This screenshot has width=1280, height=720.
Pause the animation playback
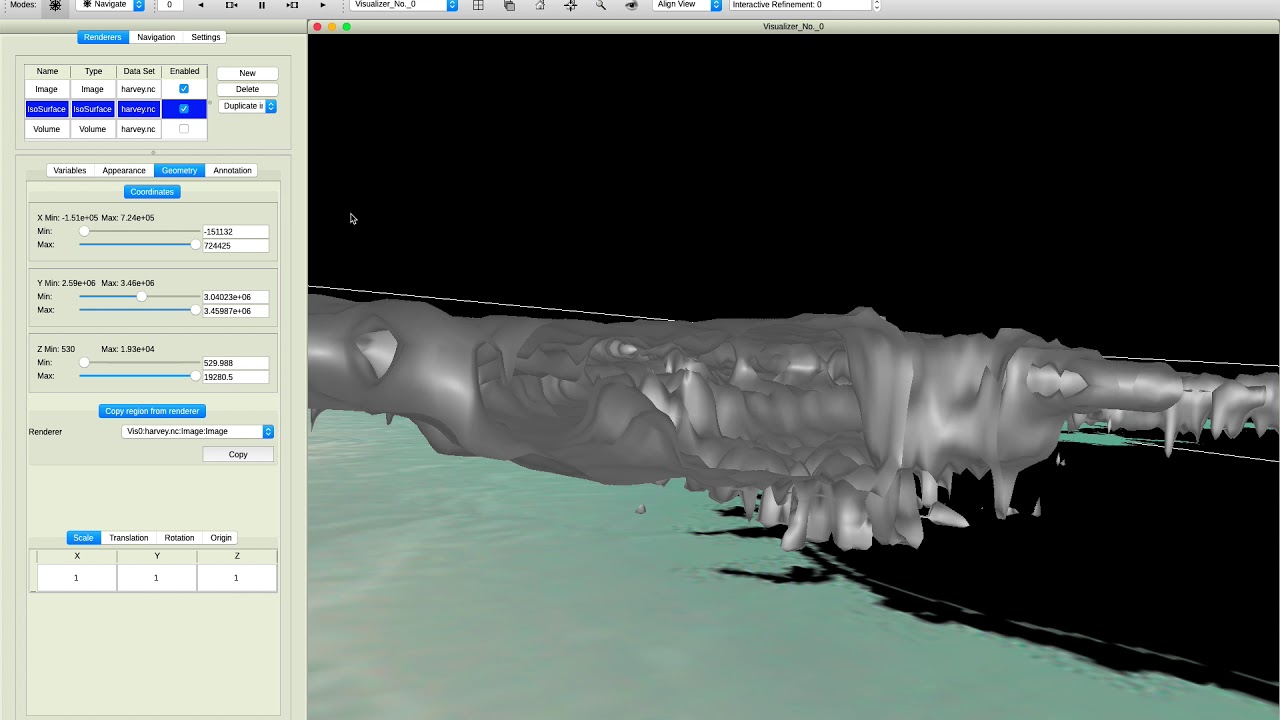[262, 5]
